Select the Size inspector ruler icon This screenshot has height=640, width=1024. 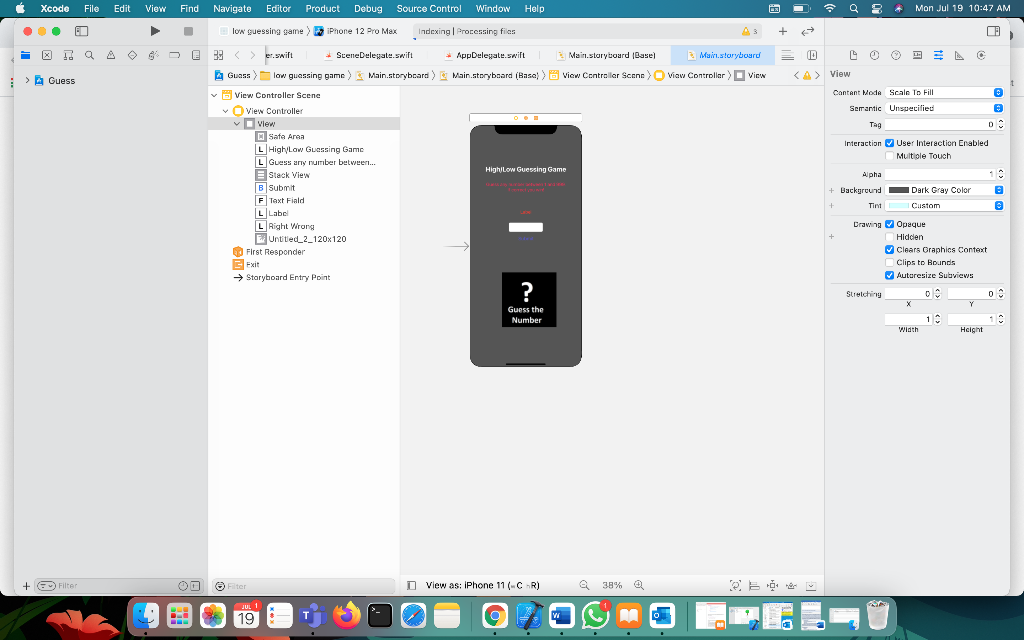[960, 55]
